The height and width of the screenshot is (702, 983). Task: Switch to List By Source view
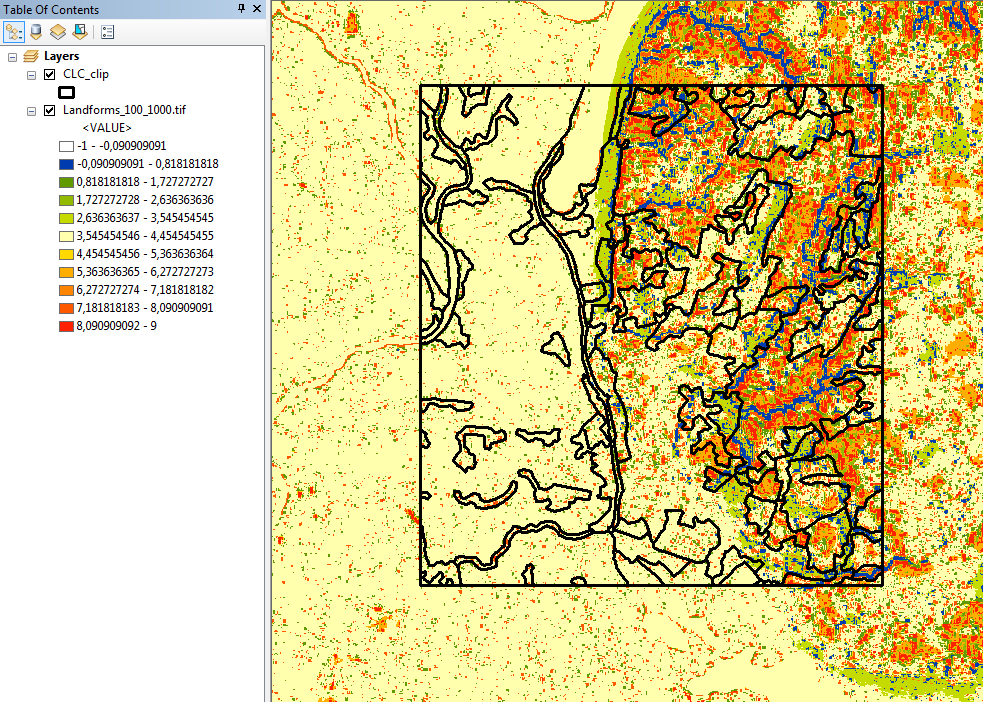coord(36,31)
